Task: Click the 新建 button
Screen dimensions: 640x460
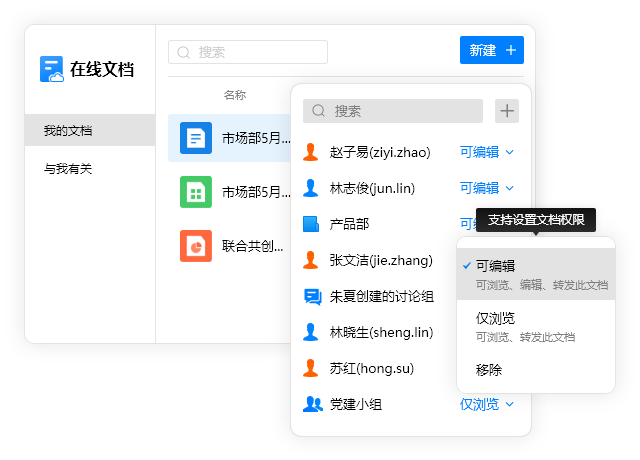Action: (492, 50)
